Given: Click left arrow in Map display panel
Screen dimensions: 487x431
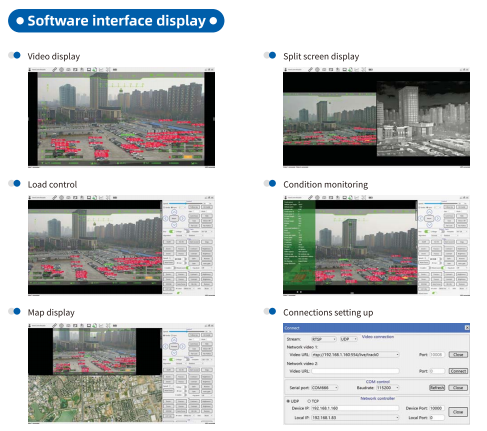Looking at the screenshot, I should (x=166, y=347).
